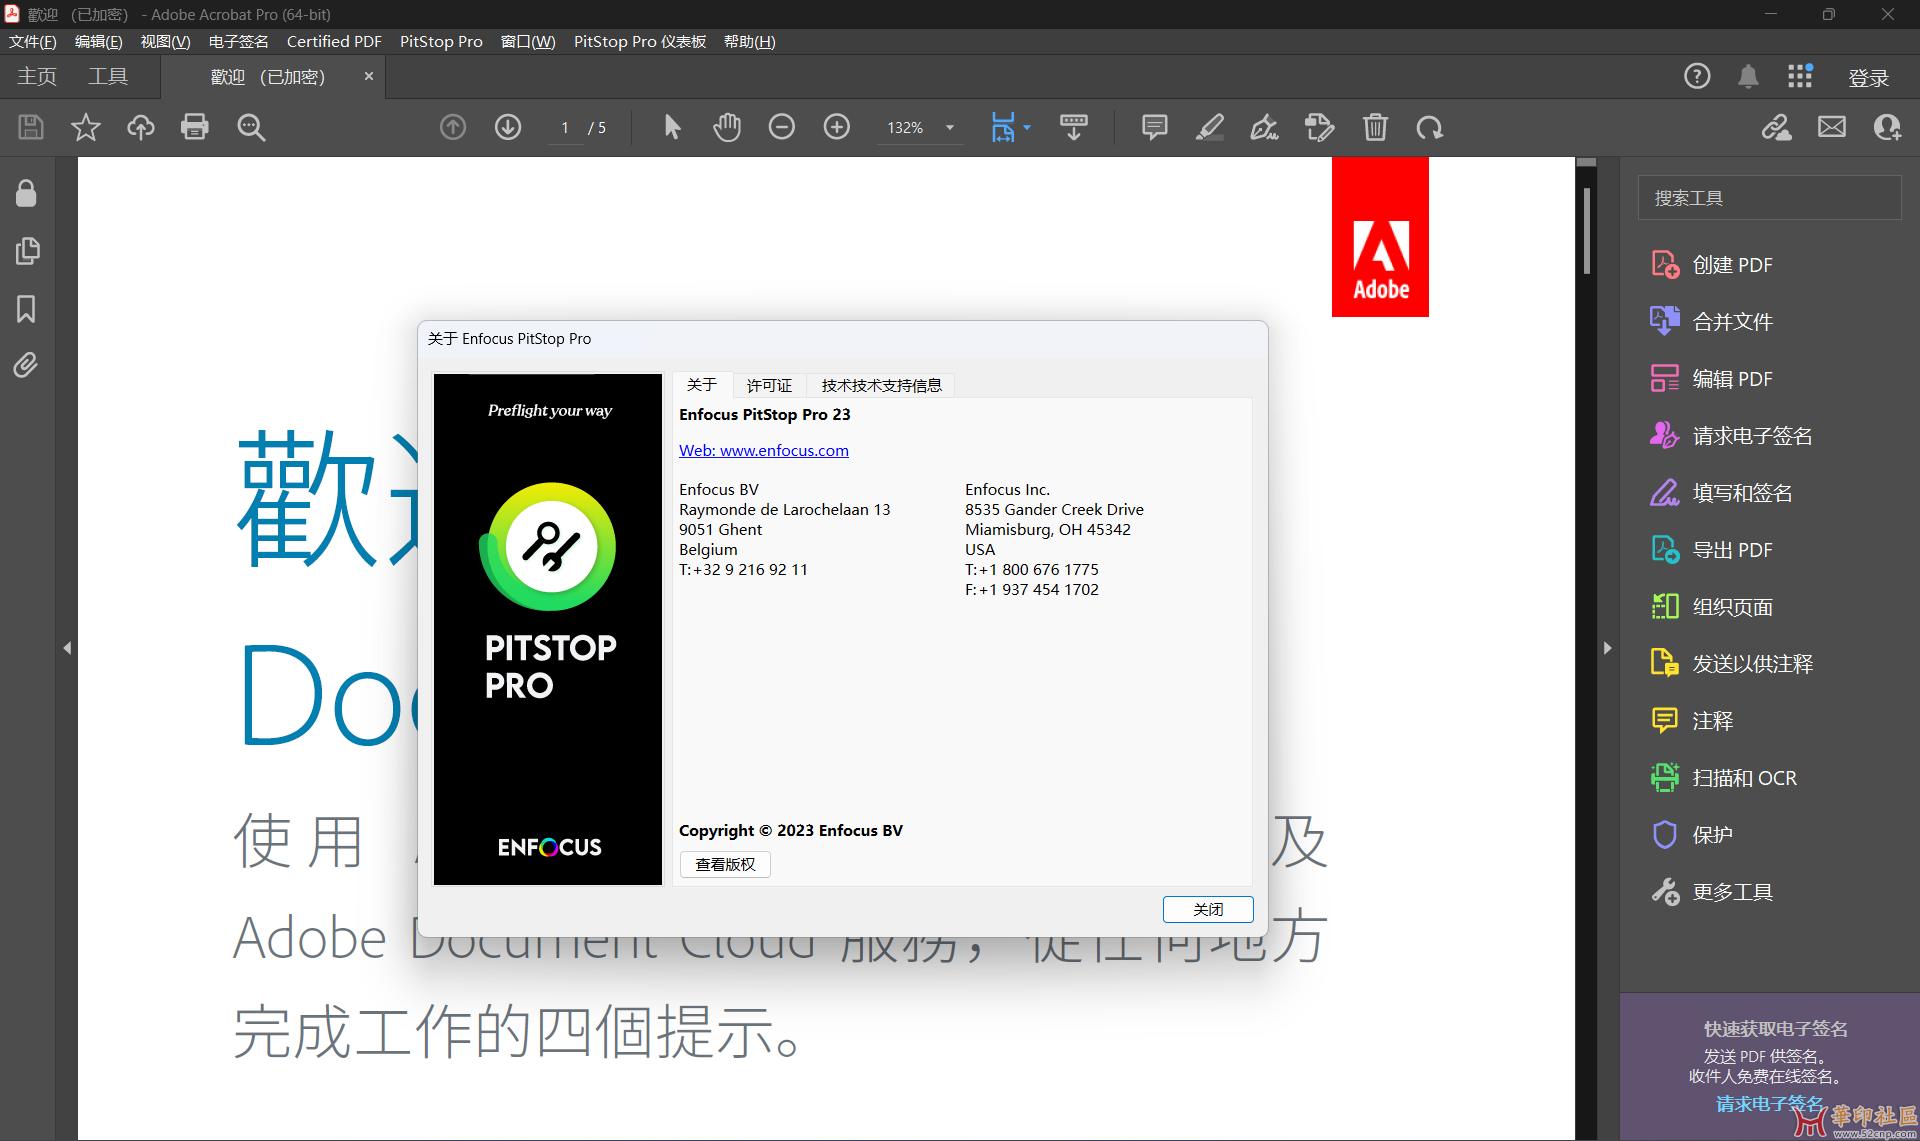
Task: Click the highlighter pen tool
Action: click(x=1209, y=127)
